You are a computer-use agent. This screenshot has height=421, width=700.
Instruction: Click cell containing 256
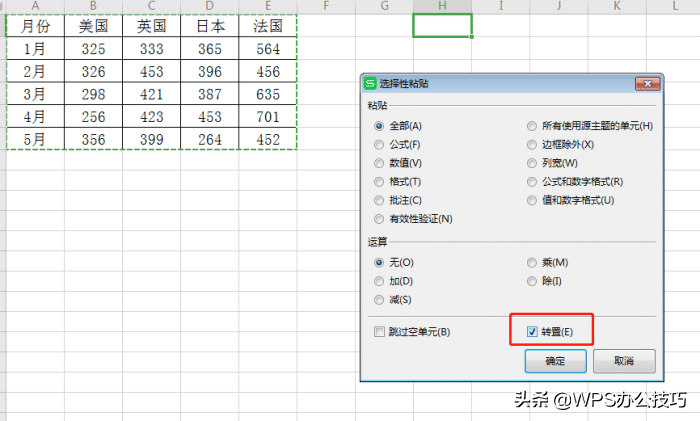pyautogui.click(x=93, y=116)
